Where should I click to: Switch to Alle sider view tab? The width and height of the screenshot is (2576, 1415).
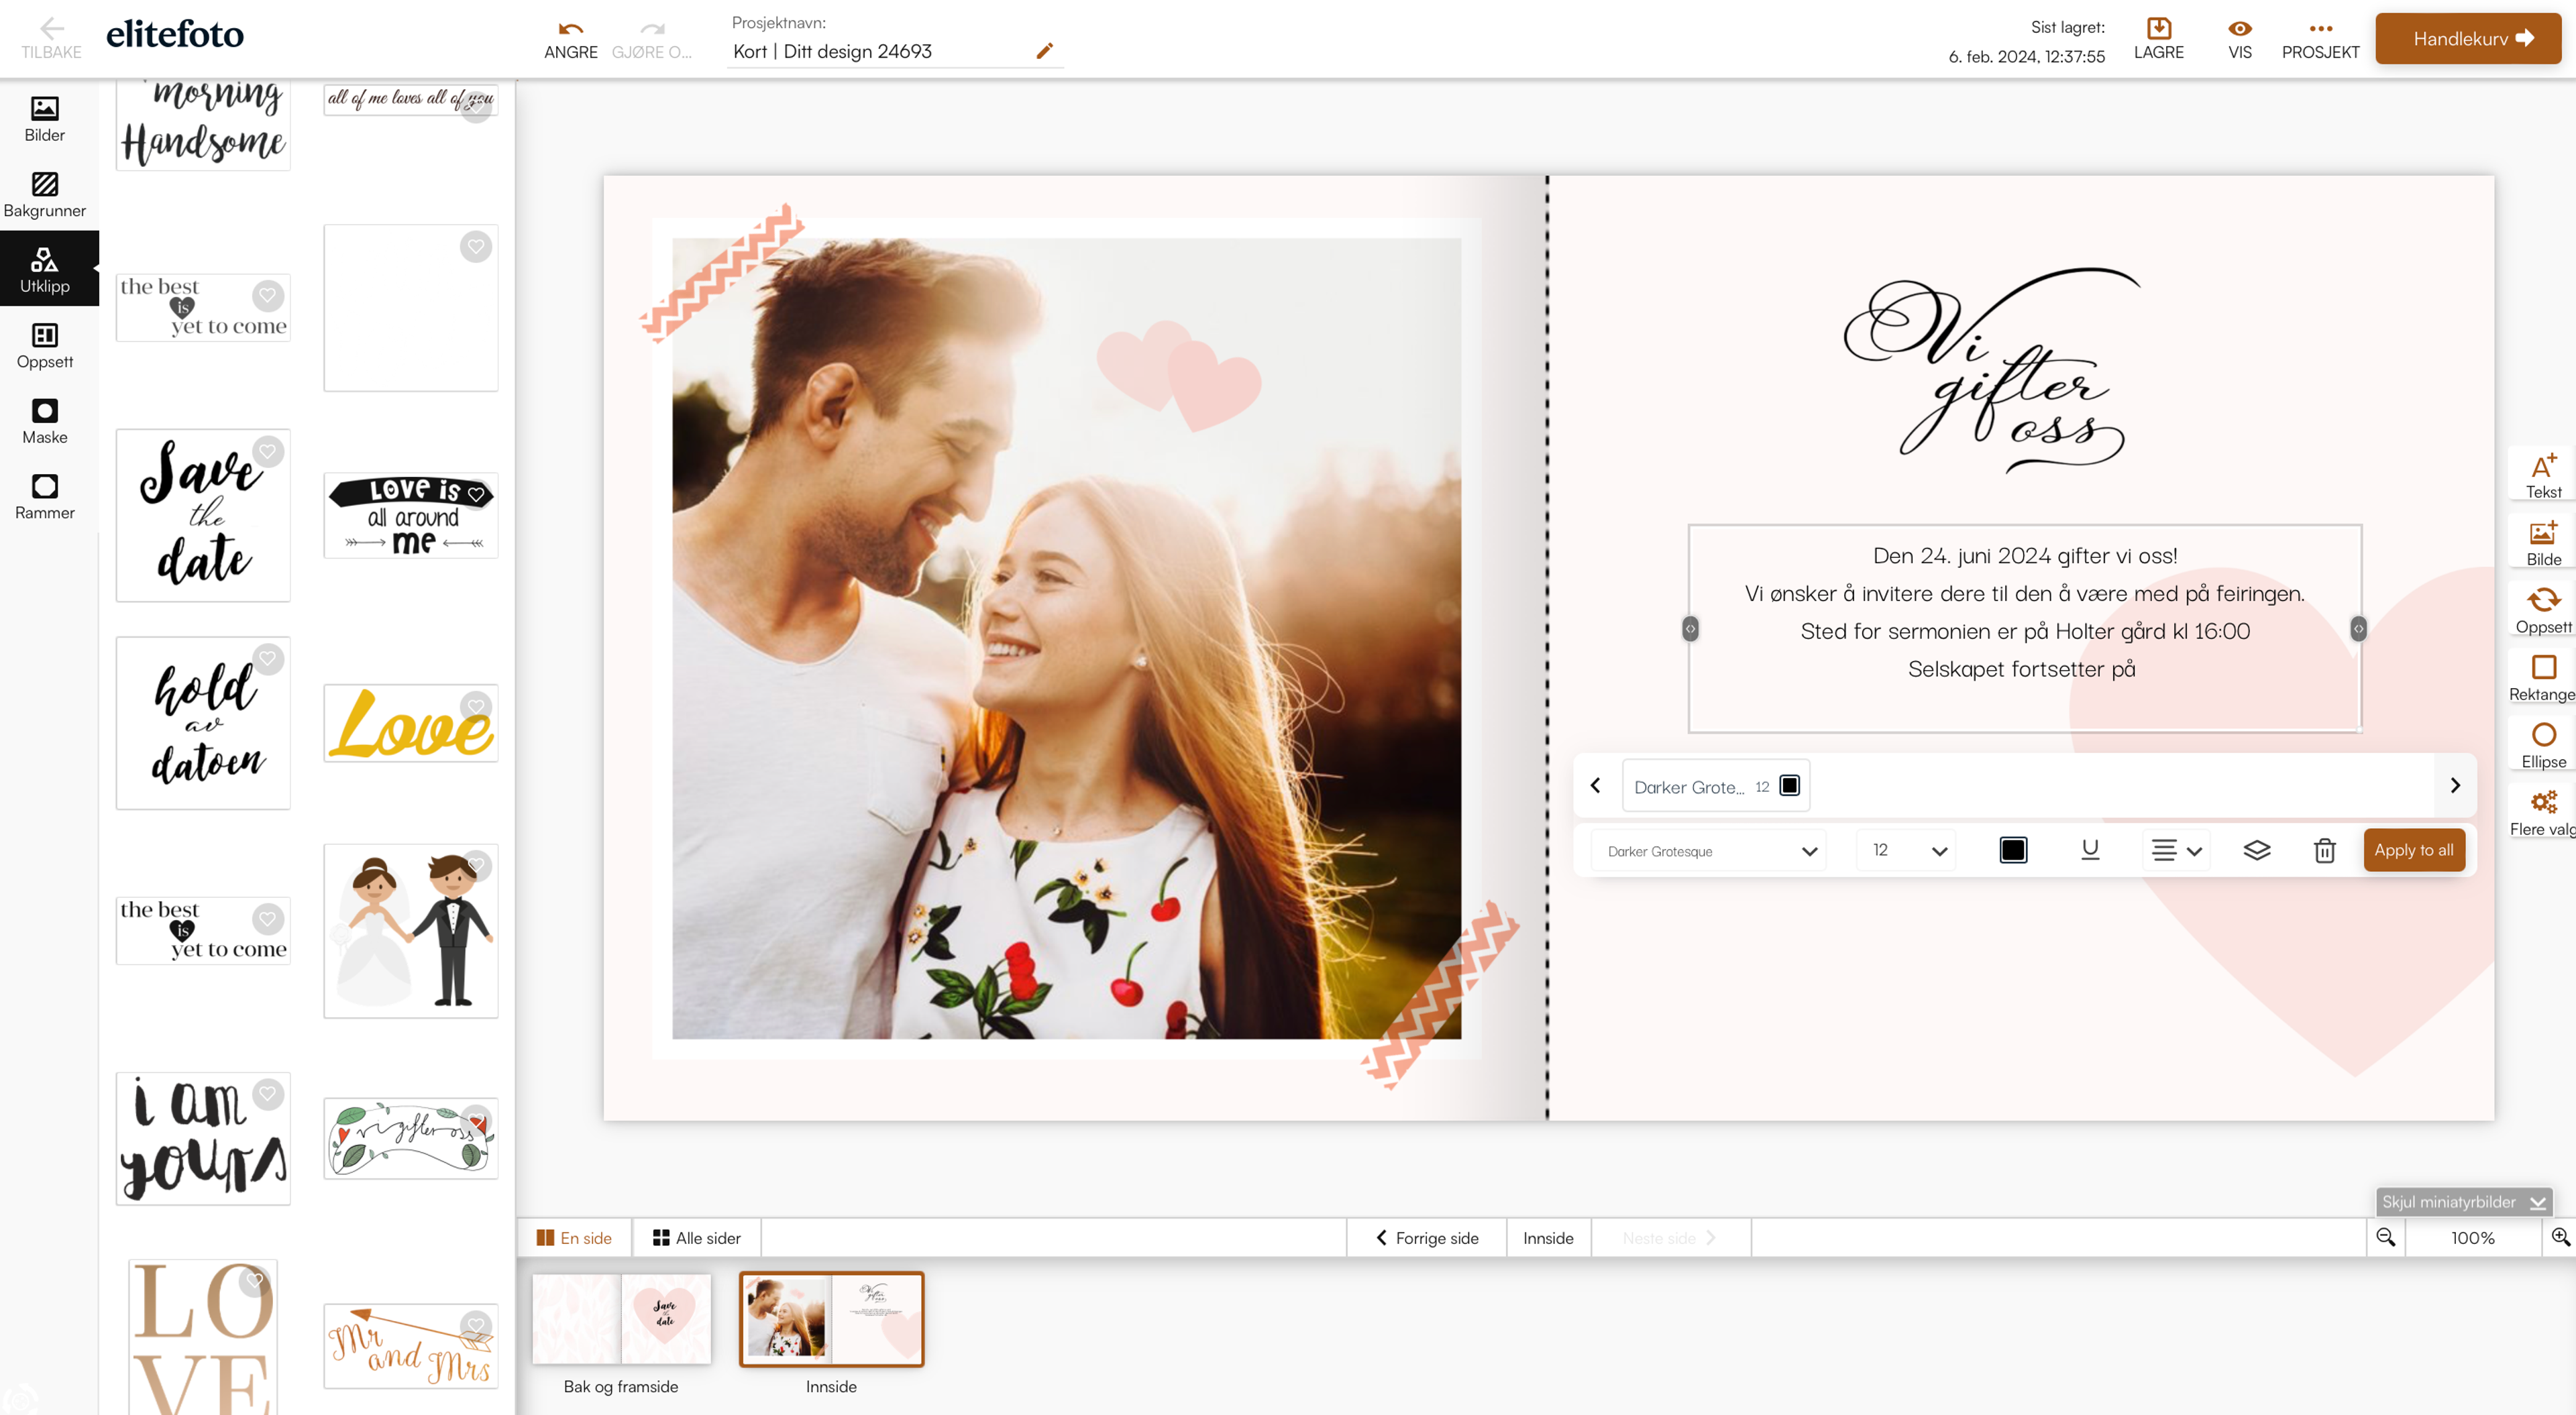[x=696, y=1238]
